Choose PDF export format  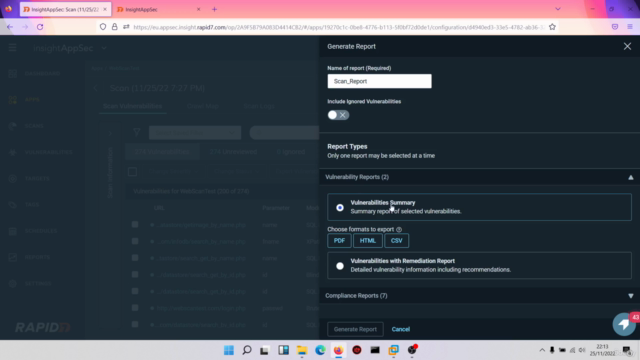point(339,241)
